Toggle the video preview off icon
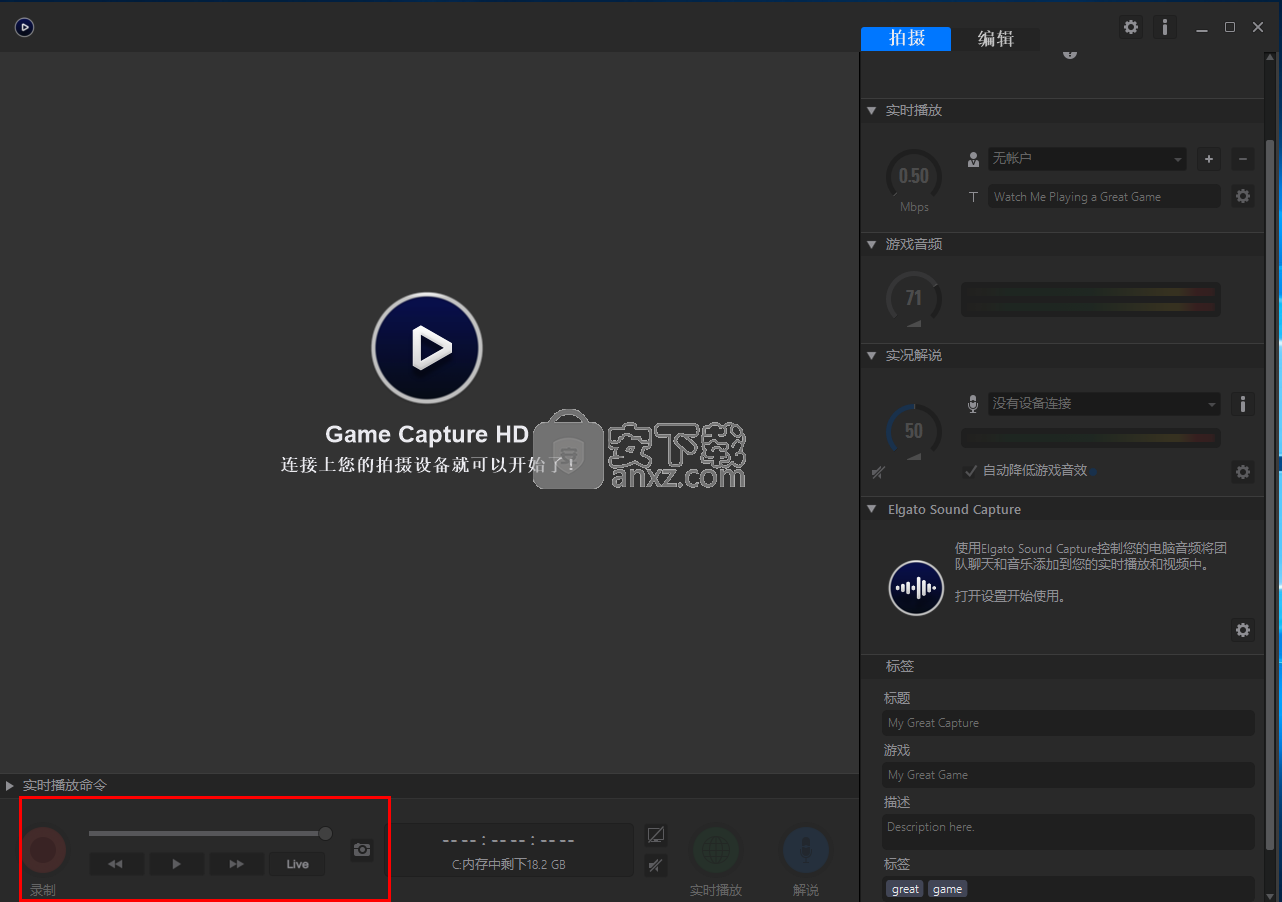Viewport: 1282px width, 902px height. coord(656,834)
